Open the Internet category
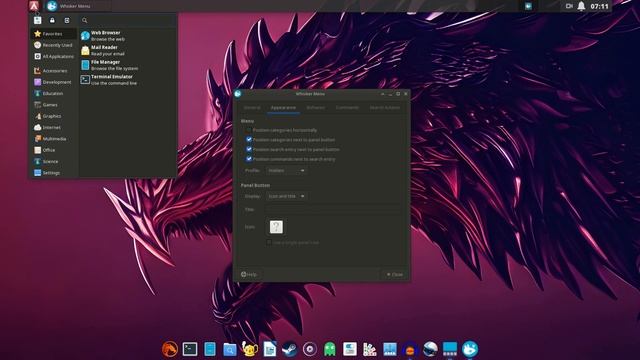The height and width of the screenshot is (360, 640). (53, 127)
